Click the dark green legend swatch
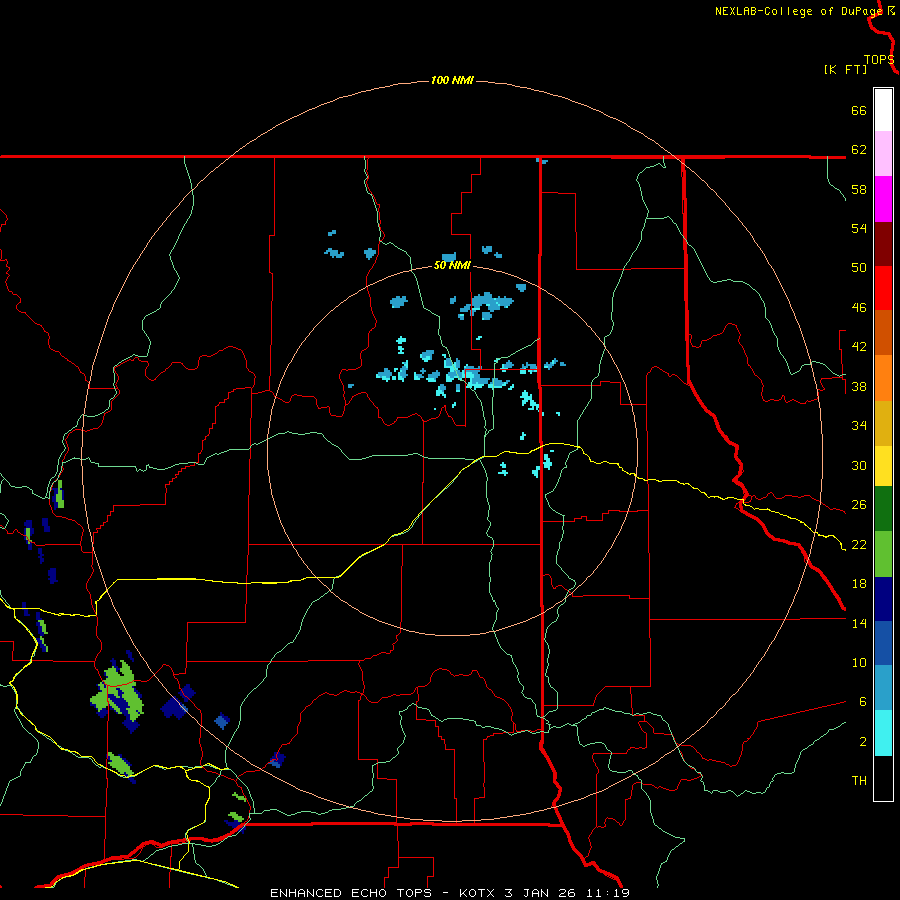 pyautogui.click(x=883, y=509)
